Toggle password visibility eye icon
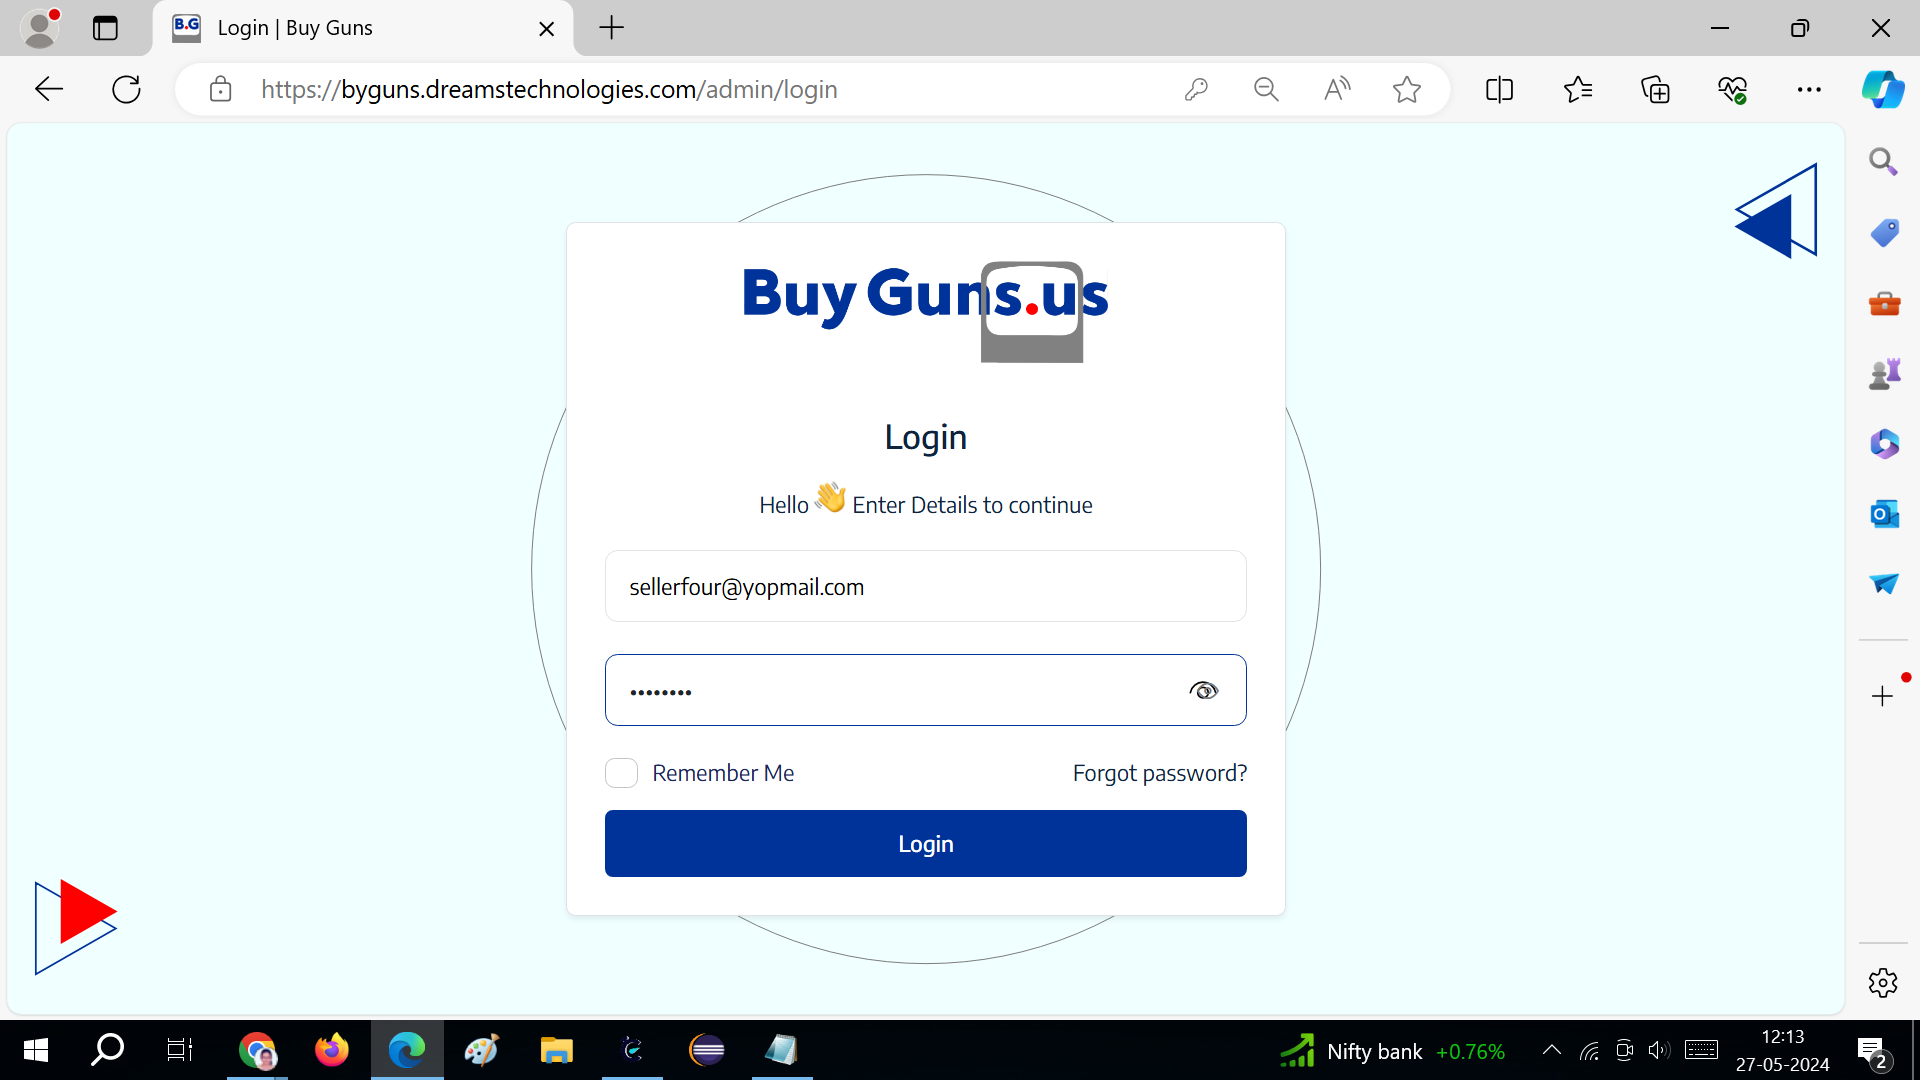The image size is (1920, 1080). 1204,690
